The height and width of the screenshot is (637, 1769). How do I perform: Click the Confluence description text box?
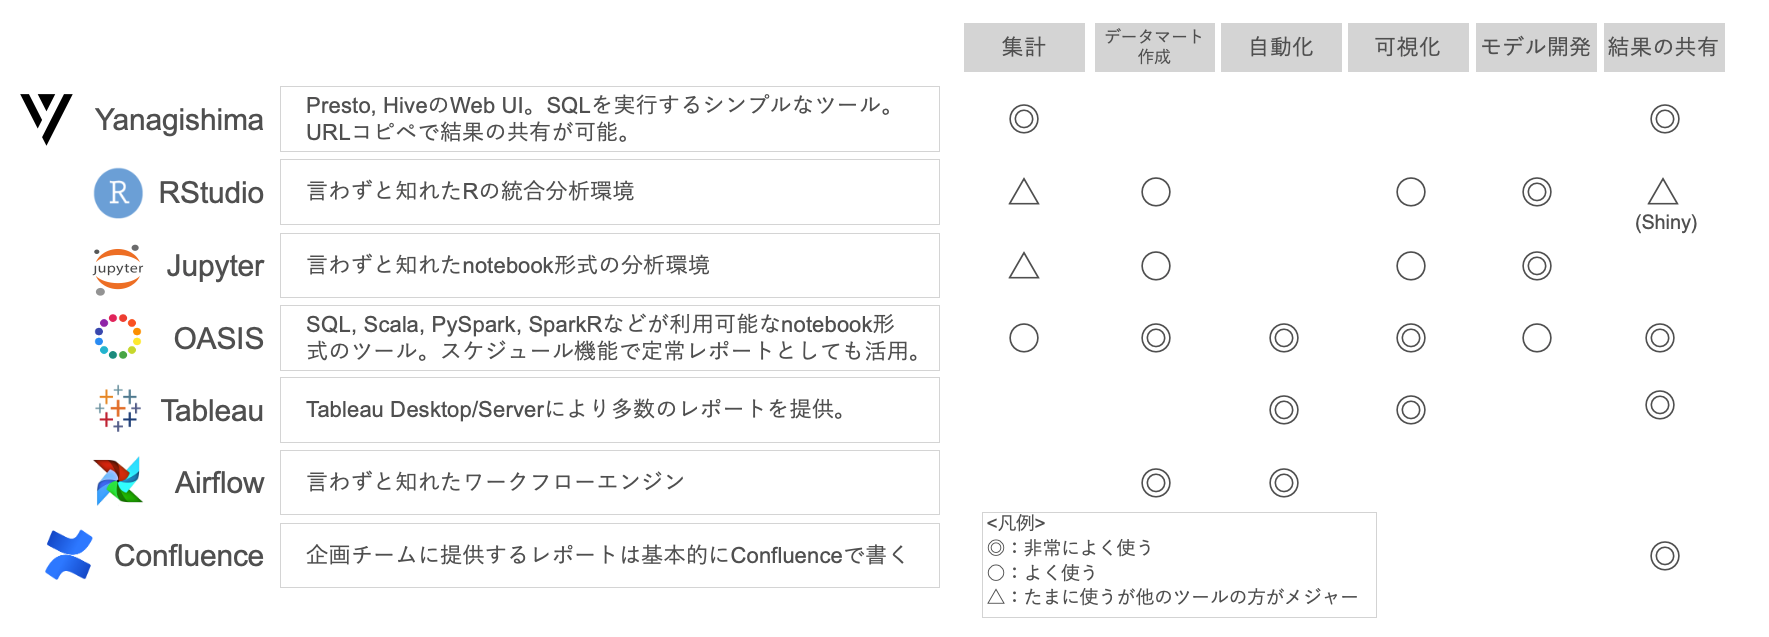coord(610,555)
